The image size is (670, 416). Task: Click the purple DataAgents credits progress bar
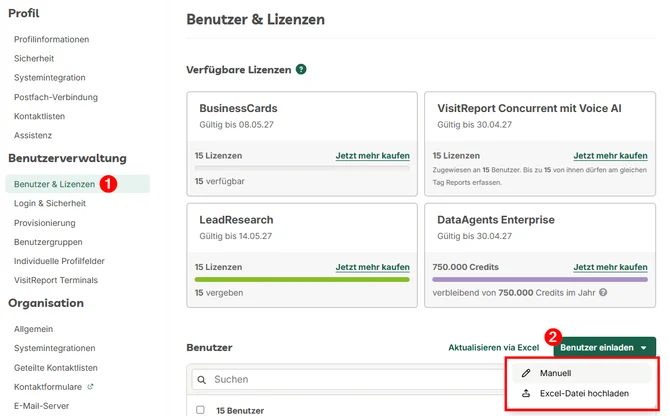pyautogui.click(x=540, y=279)
